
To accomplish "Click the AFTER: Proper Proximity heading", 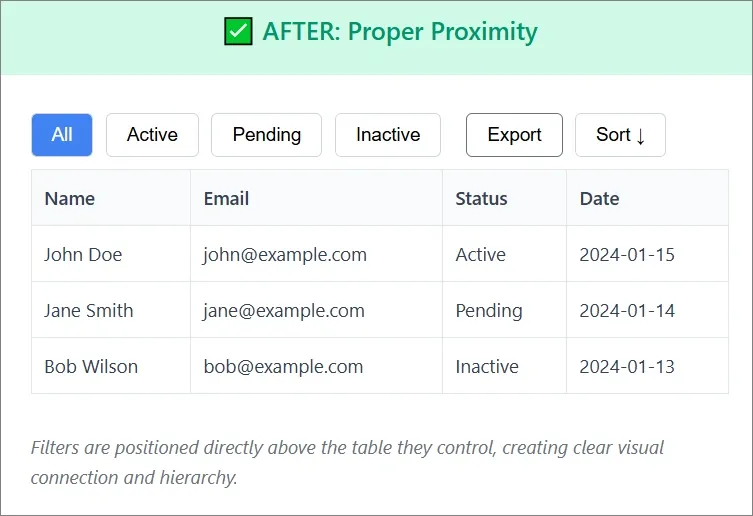I will (400, 32).
